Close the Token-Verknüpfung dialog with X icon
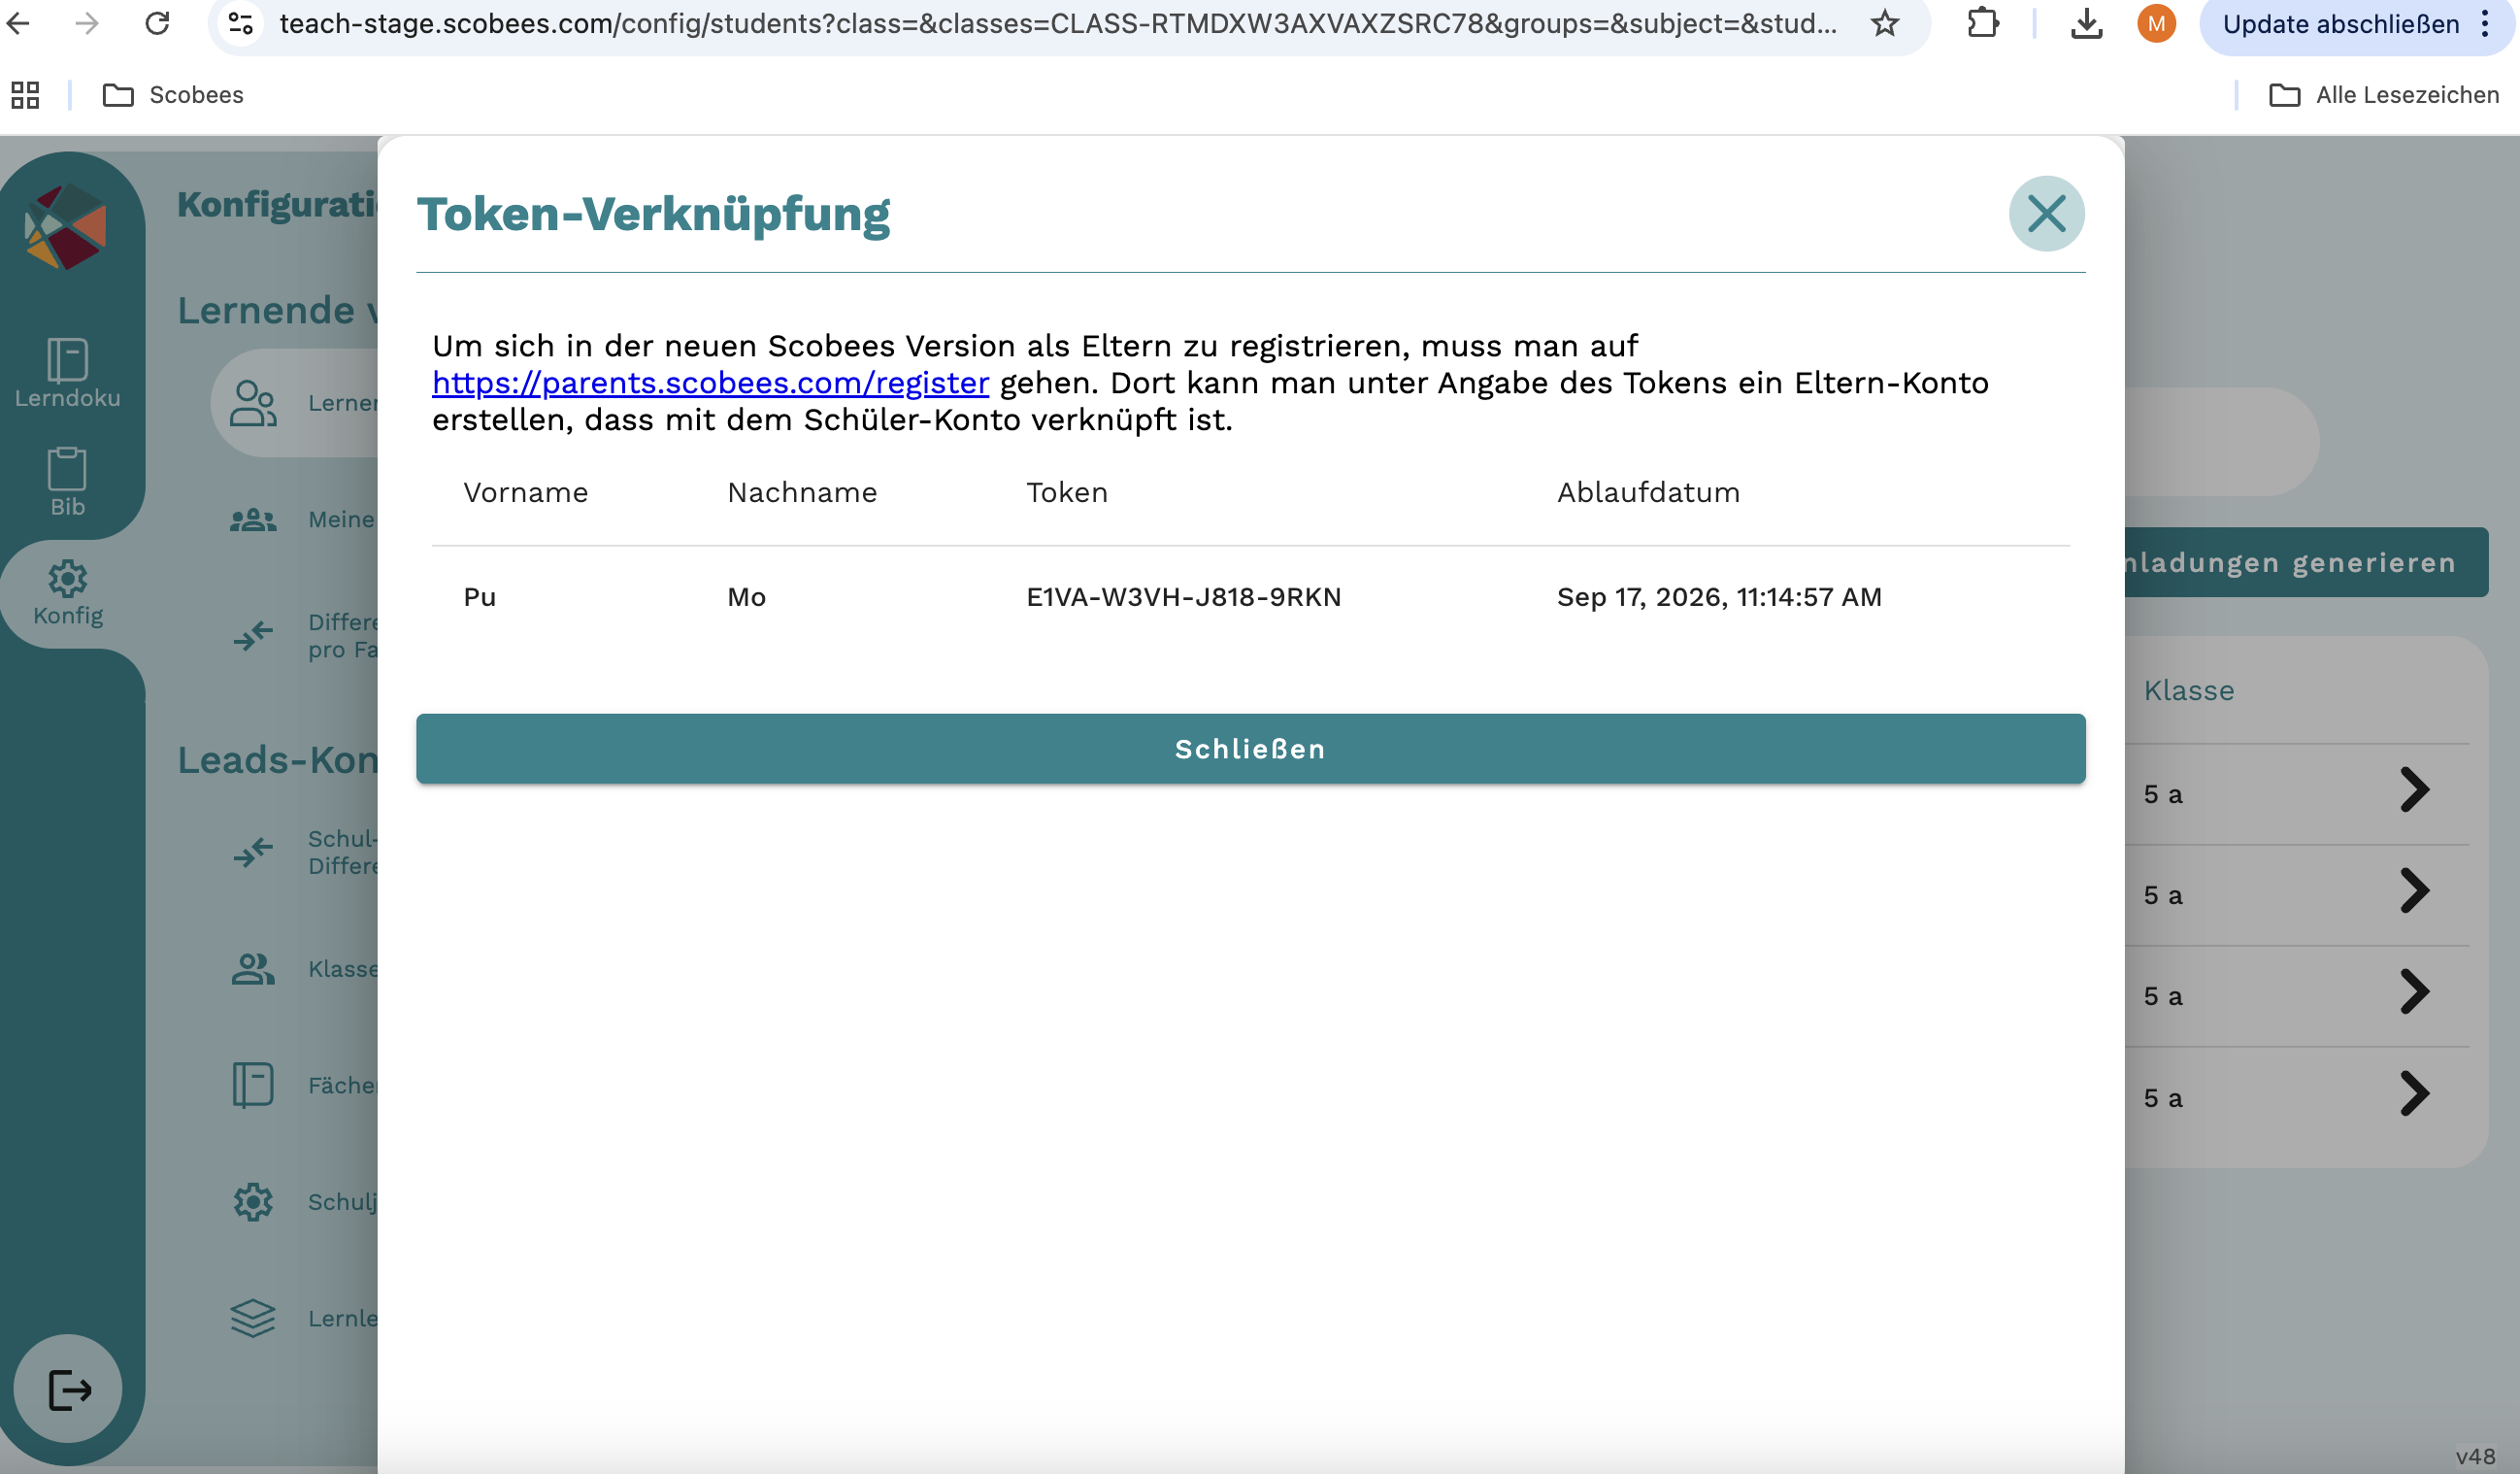 point(2046,214)
